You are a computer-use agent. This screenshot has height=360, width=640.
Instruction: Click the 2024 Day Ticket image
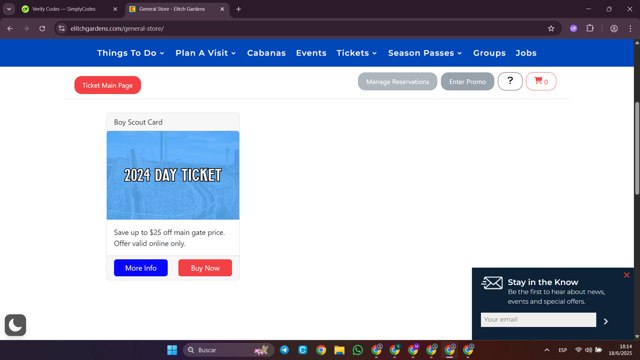(173, 175)
